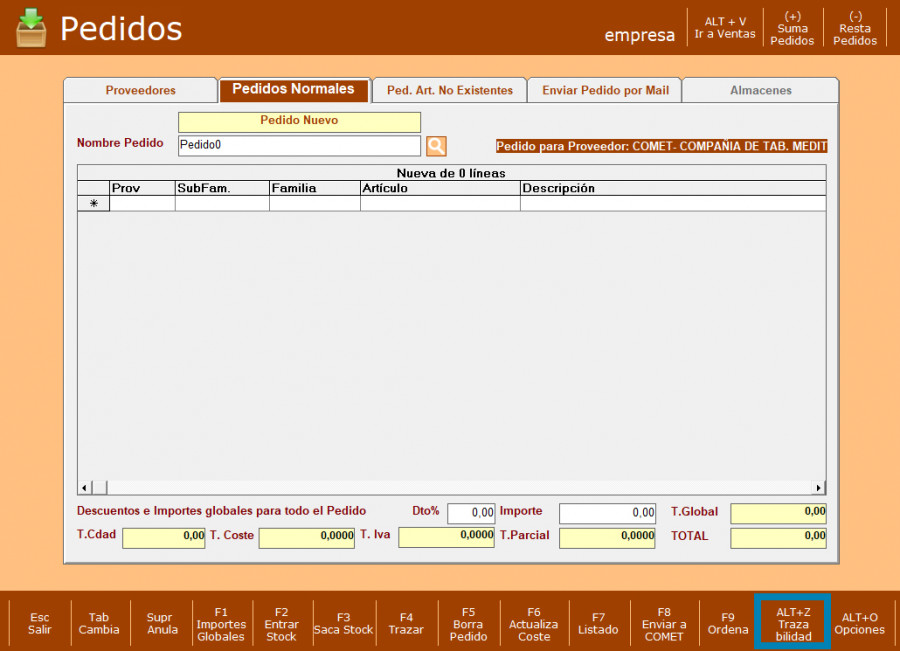Click the Nombre Pedido text field
Image resolution: width=900 pixels, height=651 pixels.
click(299, 146)
